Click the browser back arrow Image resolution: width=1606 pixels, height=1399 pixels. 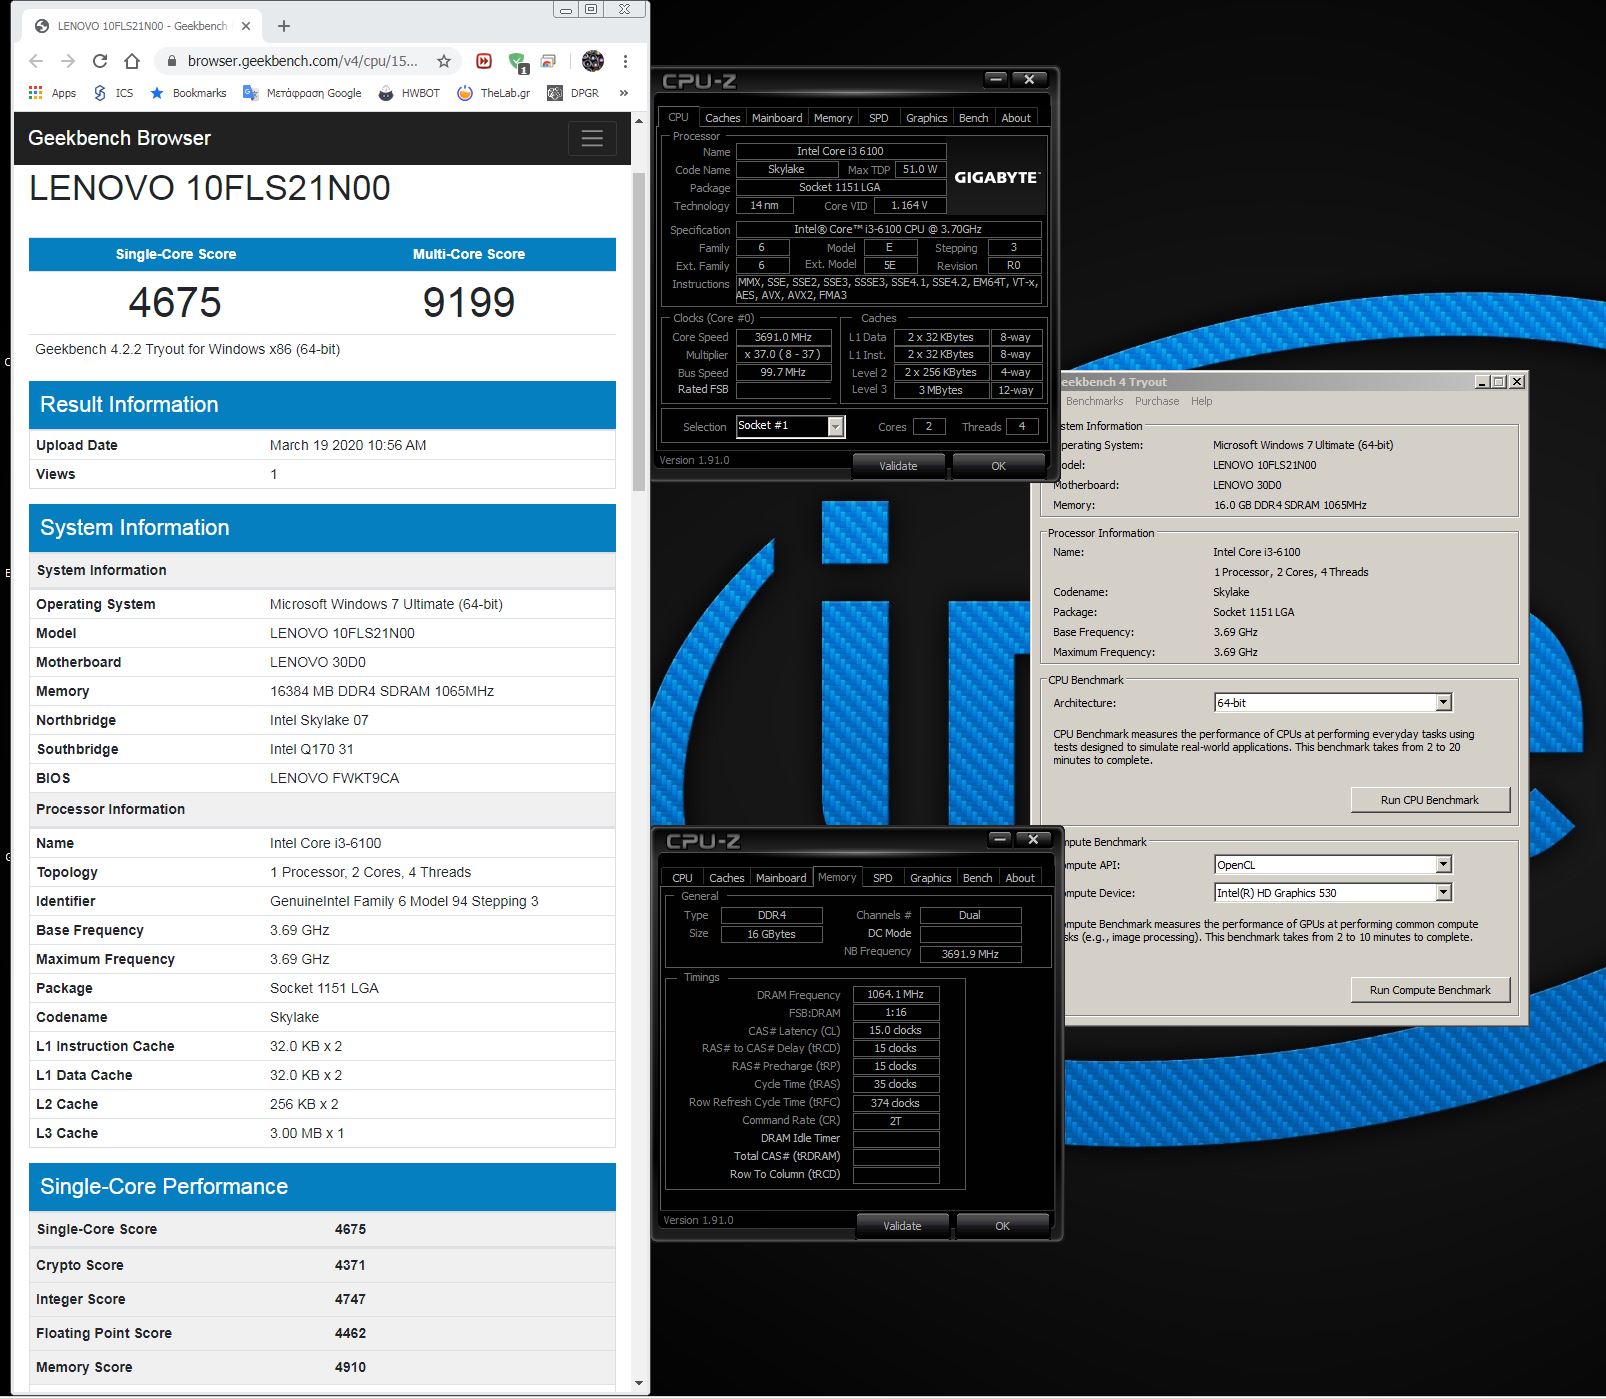click(36, 61)
